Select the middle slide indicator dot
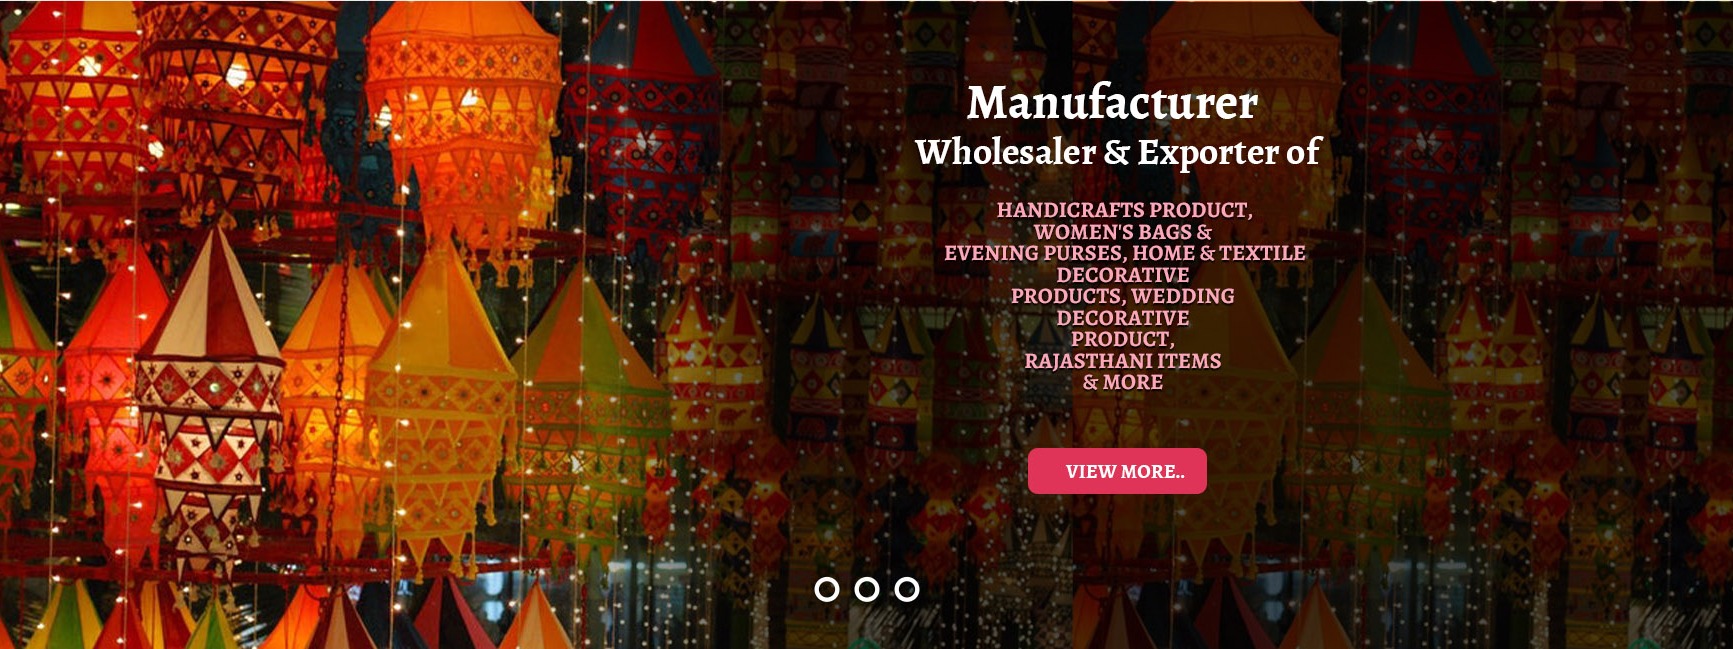The height and width of the screenshot is (649, 1733). (x=867, y=590)
